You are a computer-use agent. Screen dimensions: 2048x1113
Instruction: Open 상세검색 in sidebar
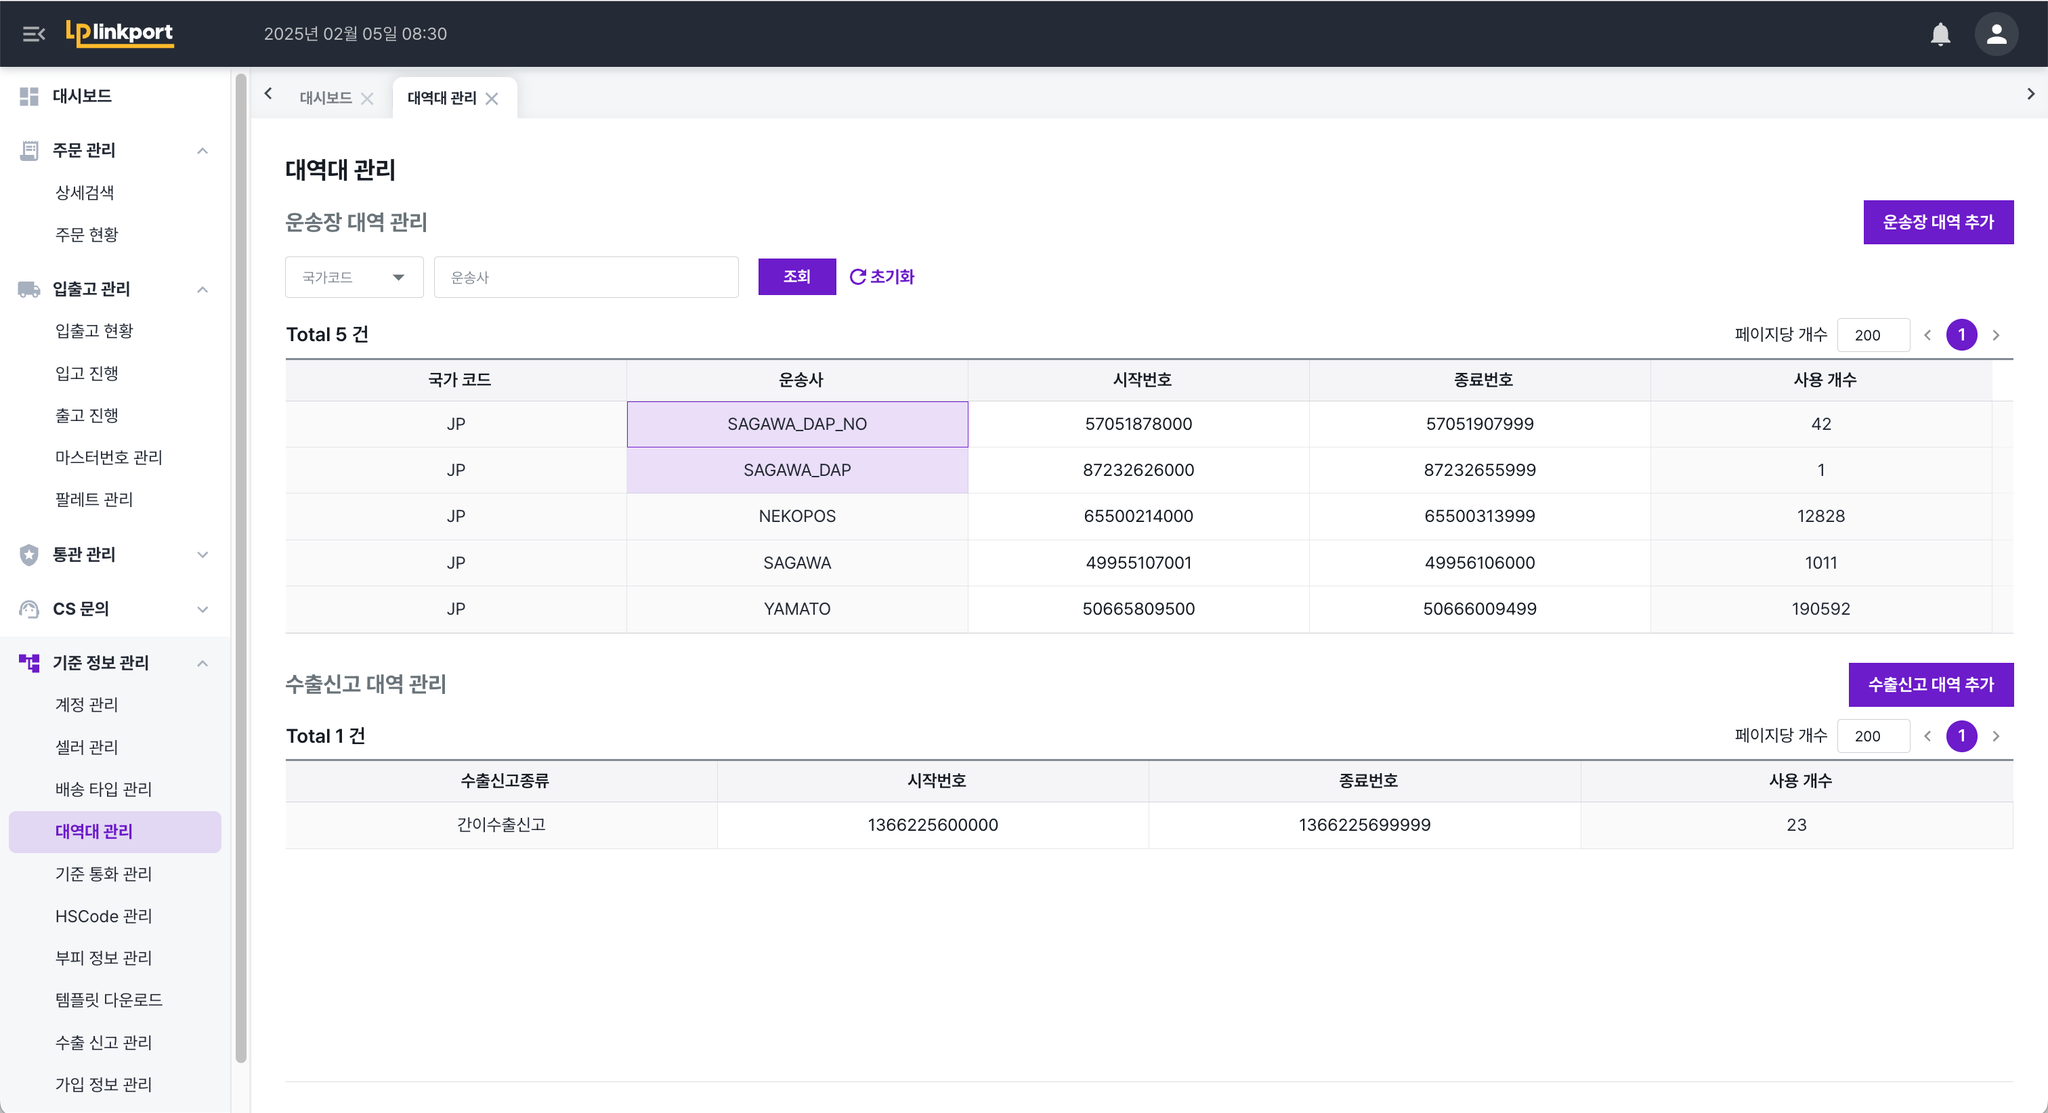pyautogui.click(x=85, y=192)
